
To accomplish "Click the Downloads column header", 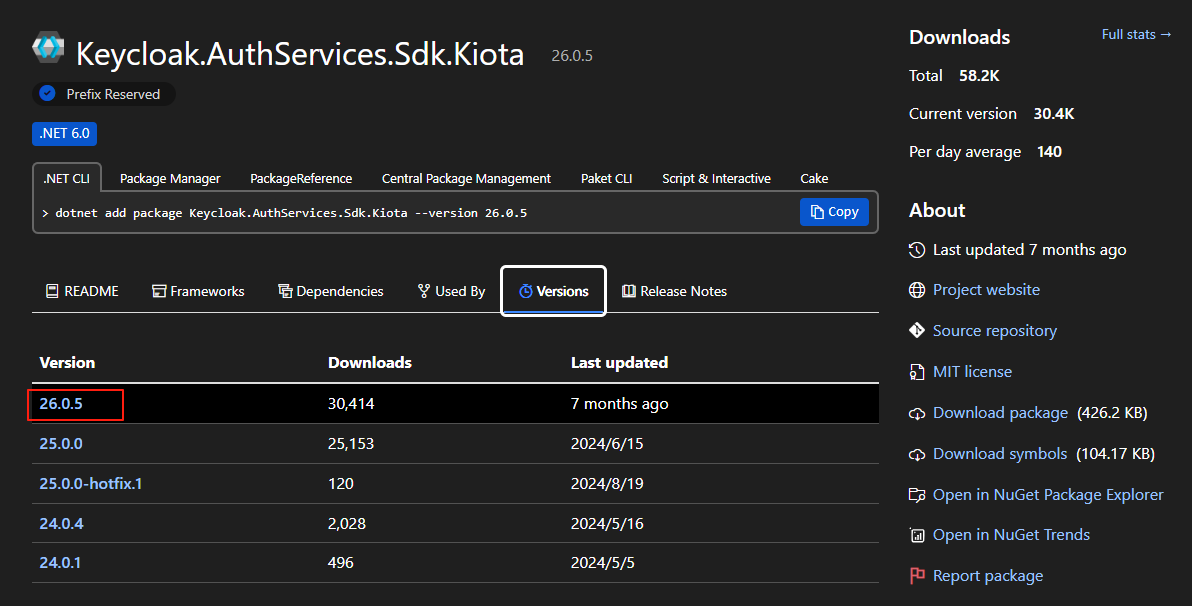I will [x=369, y=363].
